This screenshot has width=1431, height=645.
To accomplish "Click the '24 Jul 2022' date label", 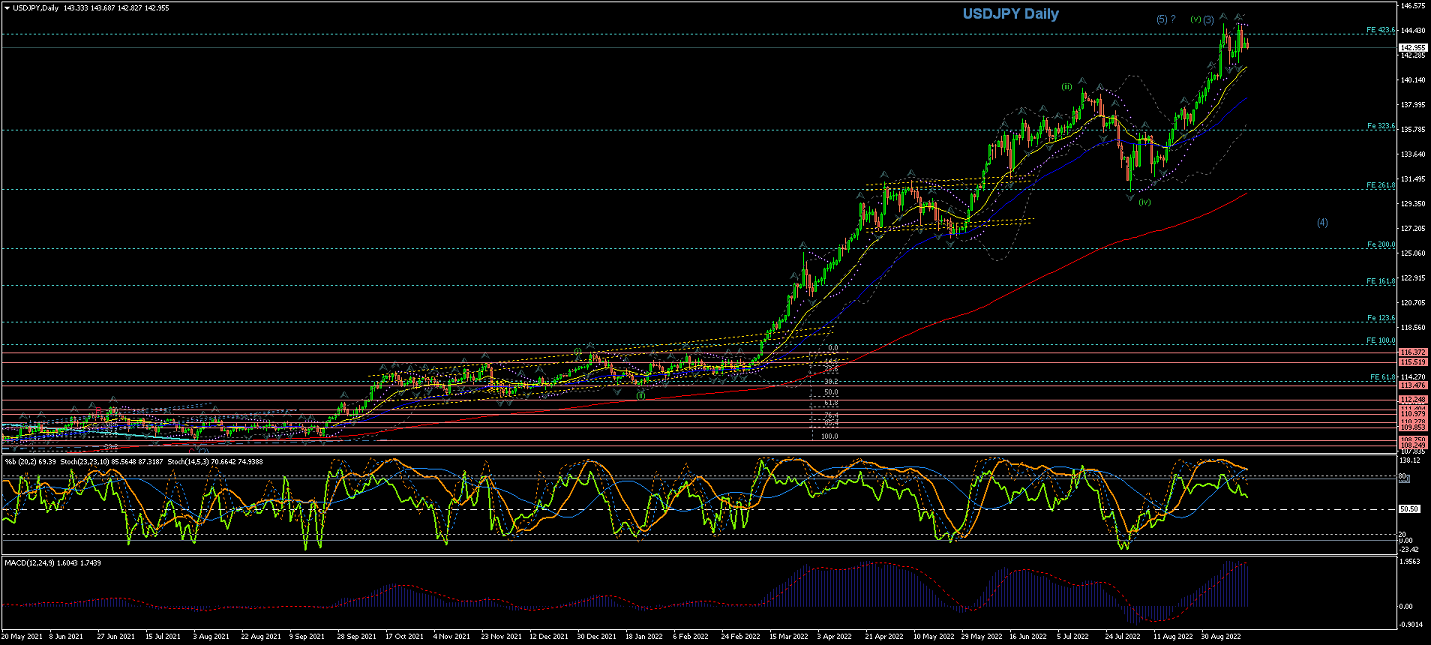I will tap(1123, 636).
